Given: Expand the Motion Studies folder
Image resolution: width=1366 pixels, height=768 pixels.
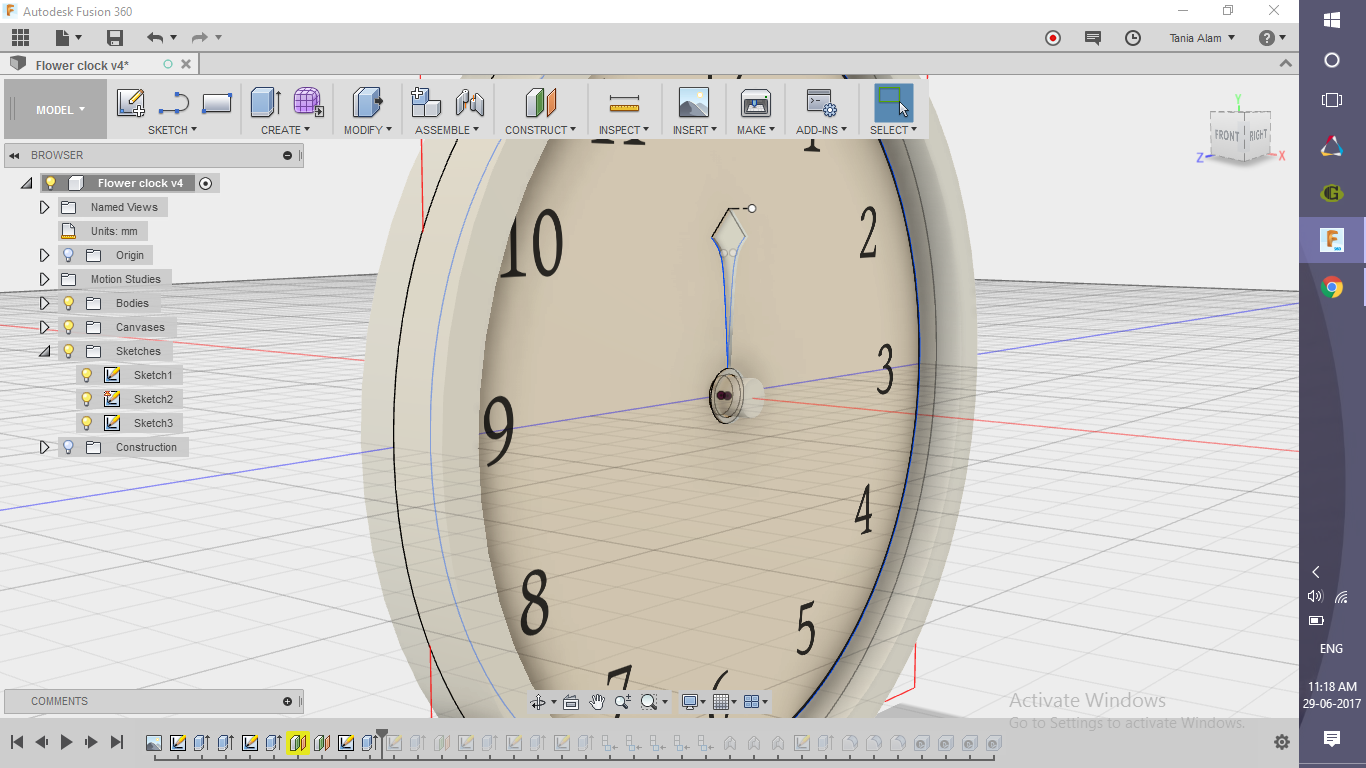Looking at the screenshot, I should [x=44, y=279].
